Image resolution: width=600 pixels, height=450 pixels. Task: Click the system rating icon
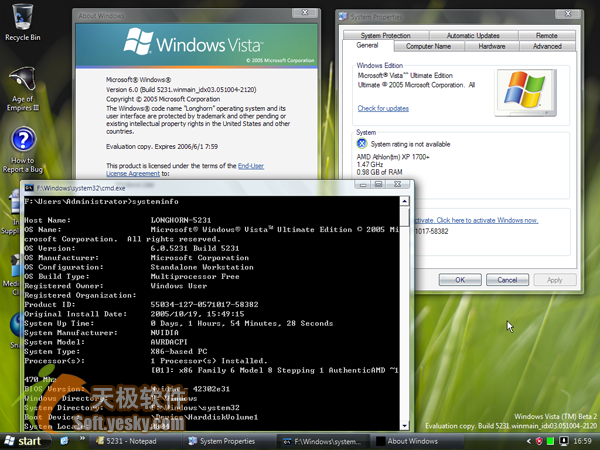coord(362,143)
